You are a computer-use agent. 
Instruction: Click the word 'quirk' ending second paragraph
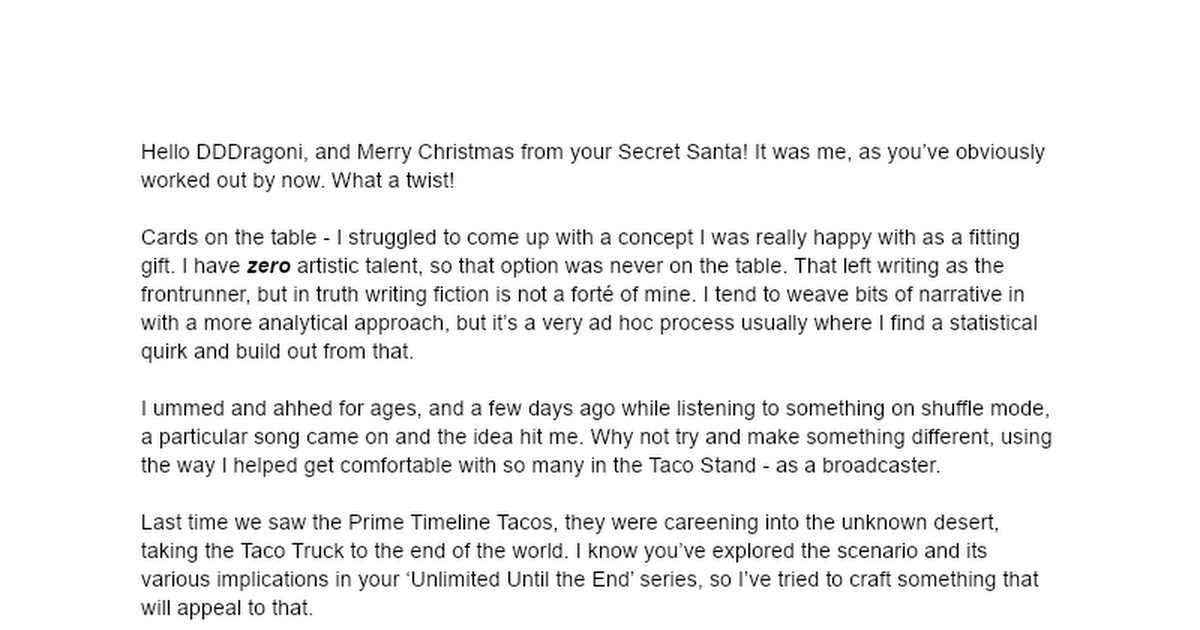click(x=164, y=352)
